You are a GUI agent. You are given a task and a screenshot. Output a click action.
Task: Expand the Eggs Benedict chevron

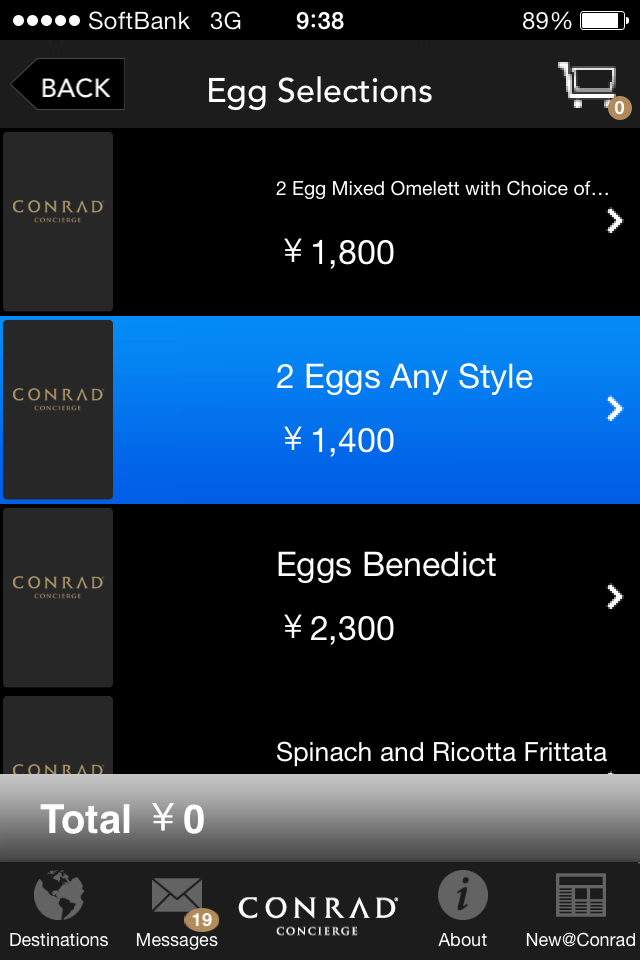point(614,596)
